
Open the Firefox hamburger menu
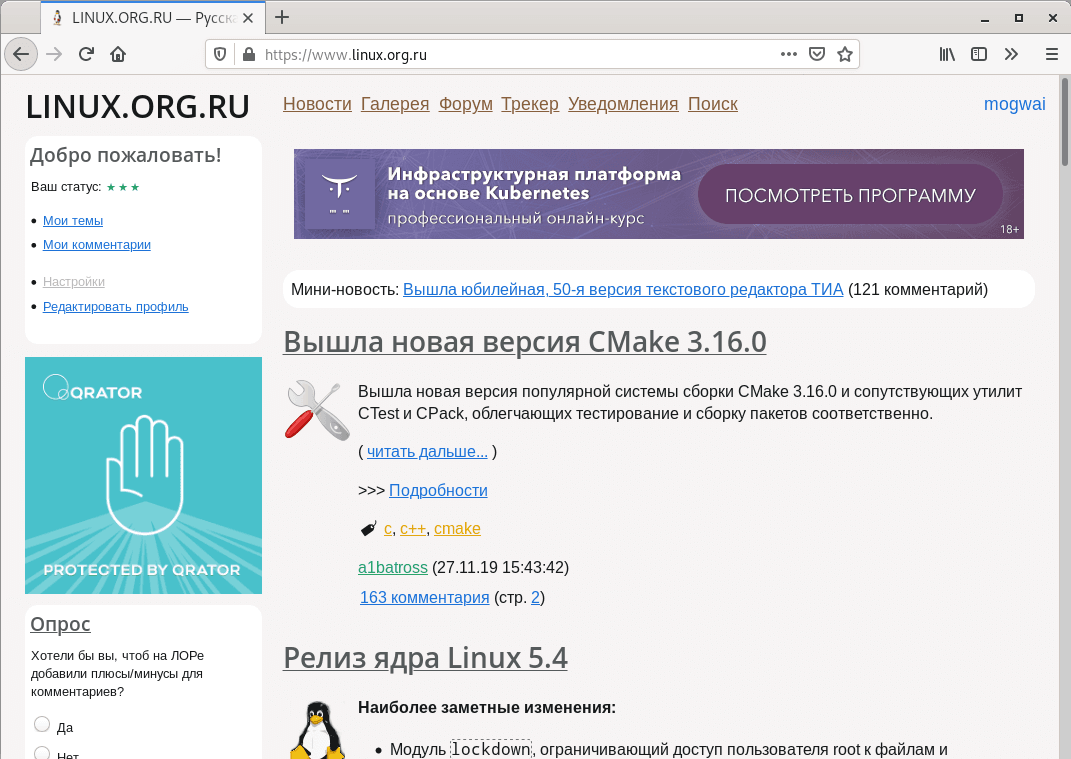(x=1051, y=54)
